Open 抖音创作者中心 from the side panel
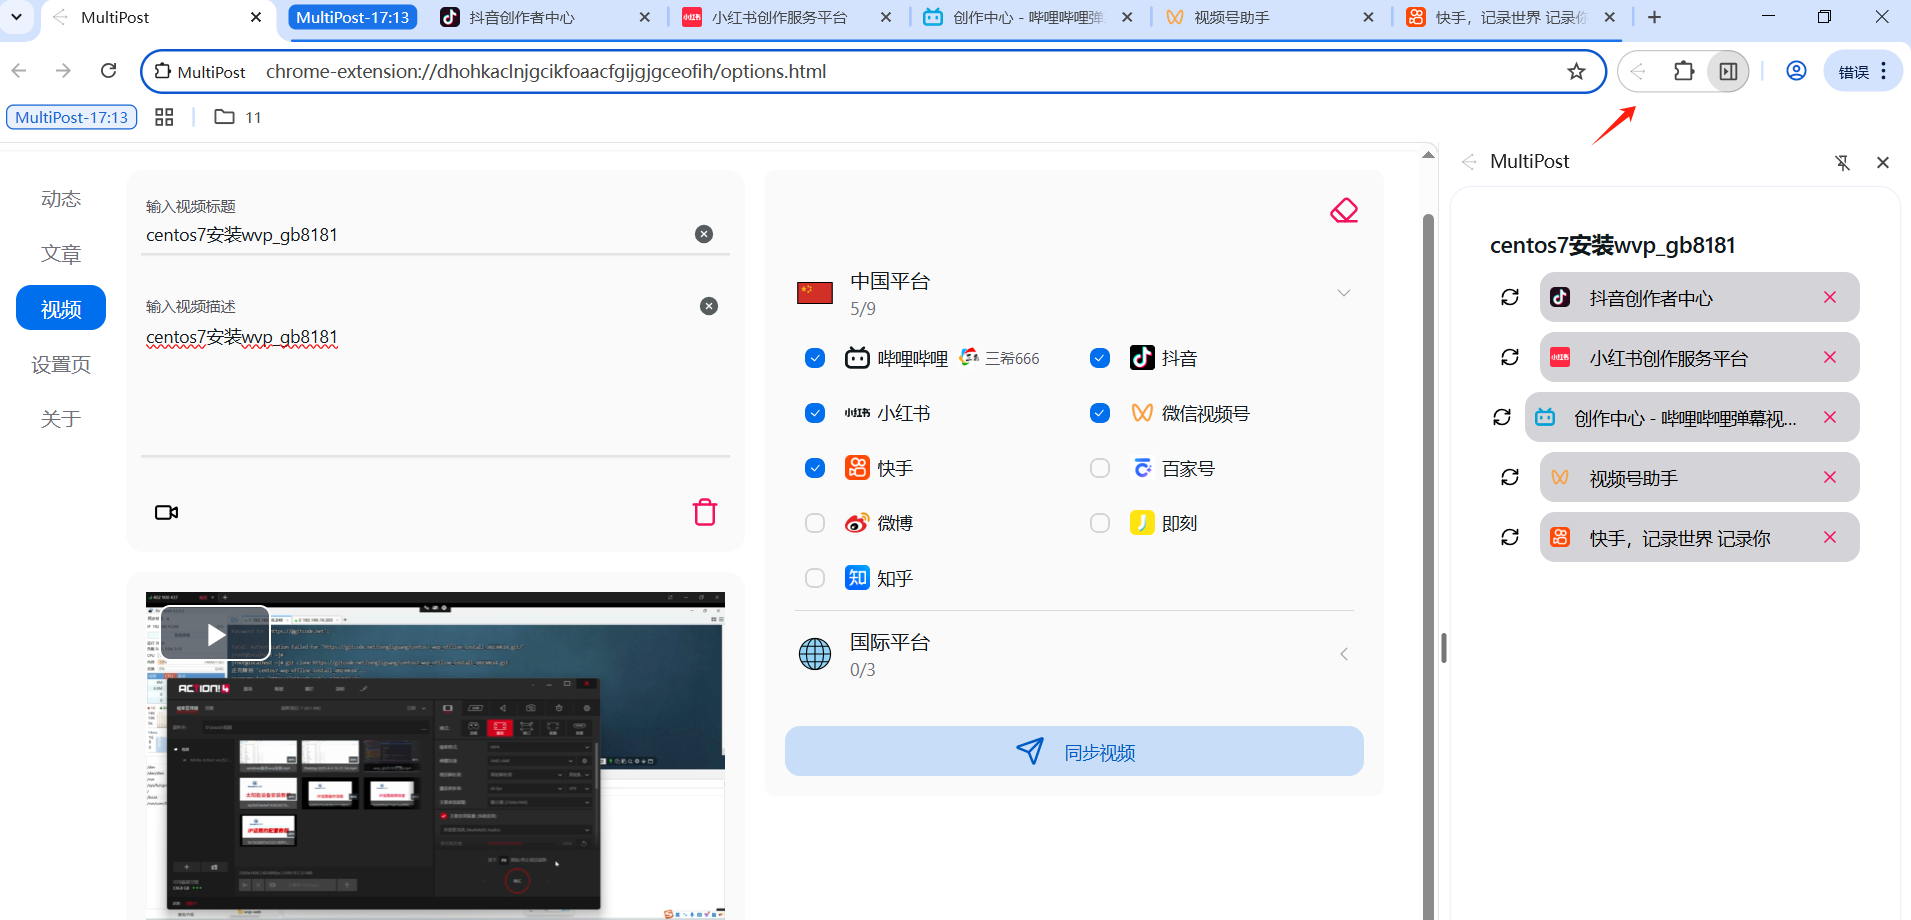This screenshot has height=920, width=1911. (1699, 297)
